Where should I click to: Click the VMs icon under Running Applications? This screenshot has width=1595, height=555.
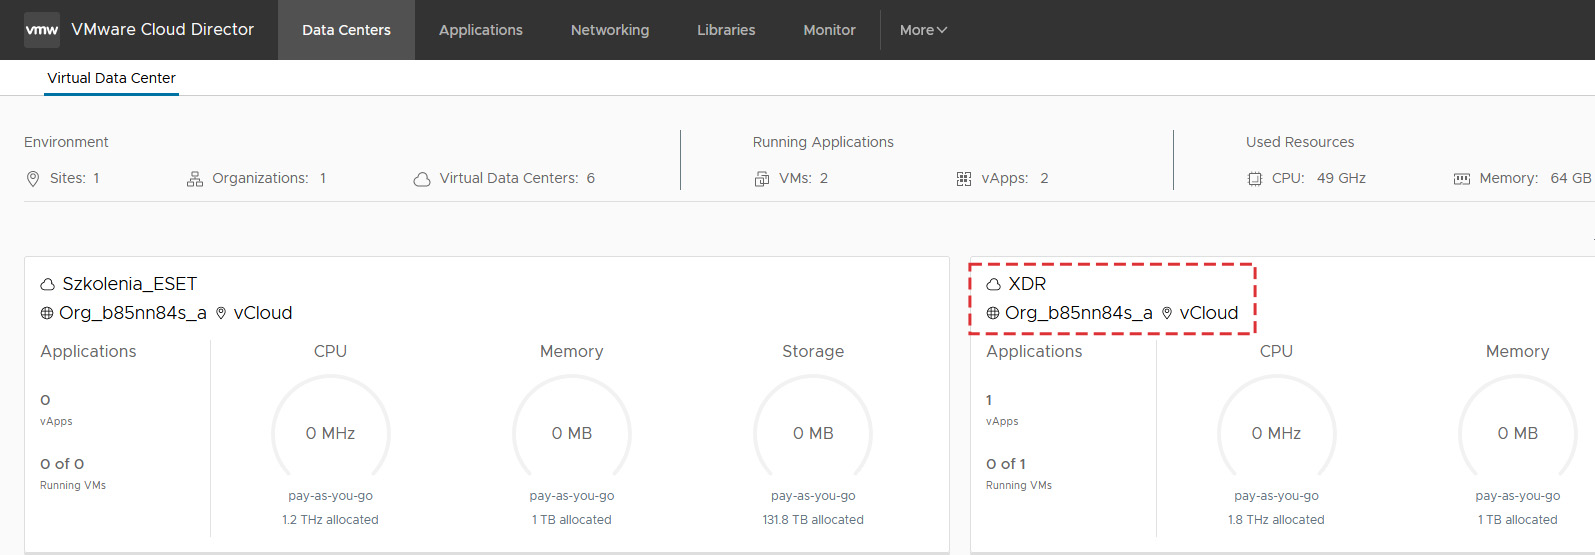pyautogui.click(x=762, y=179)
